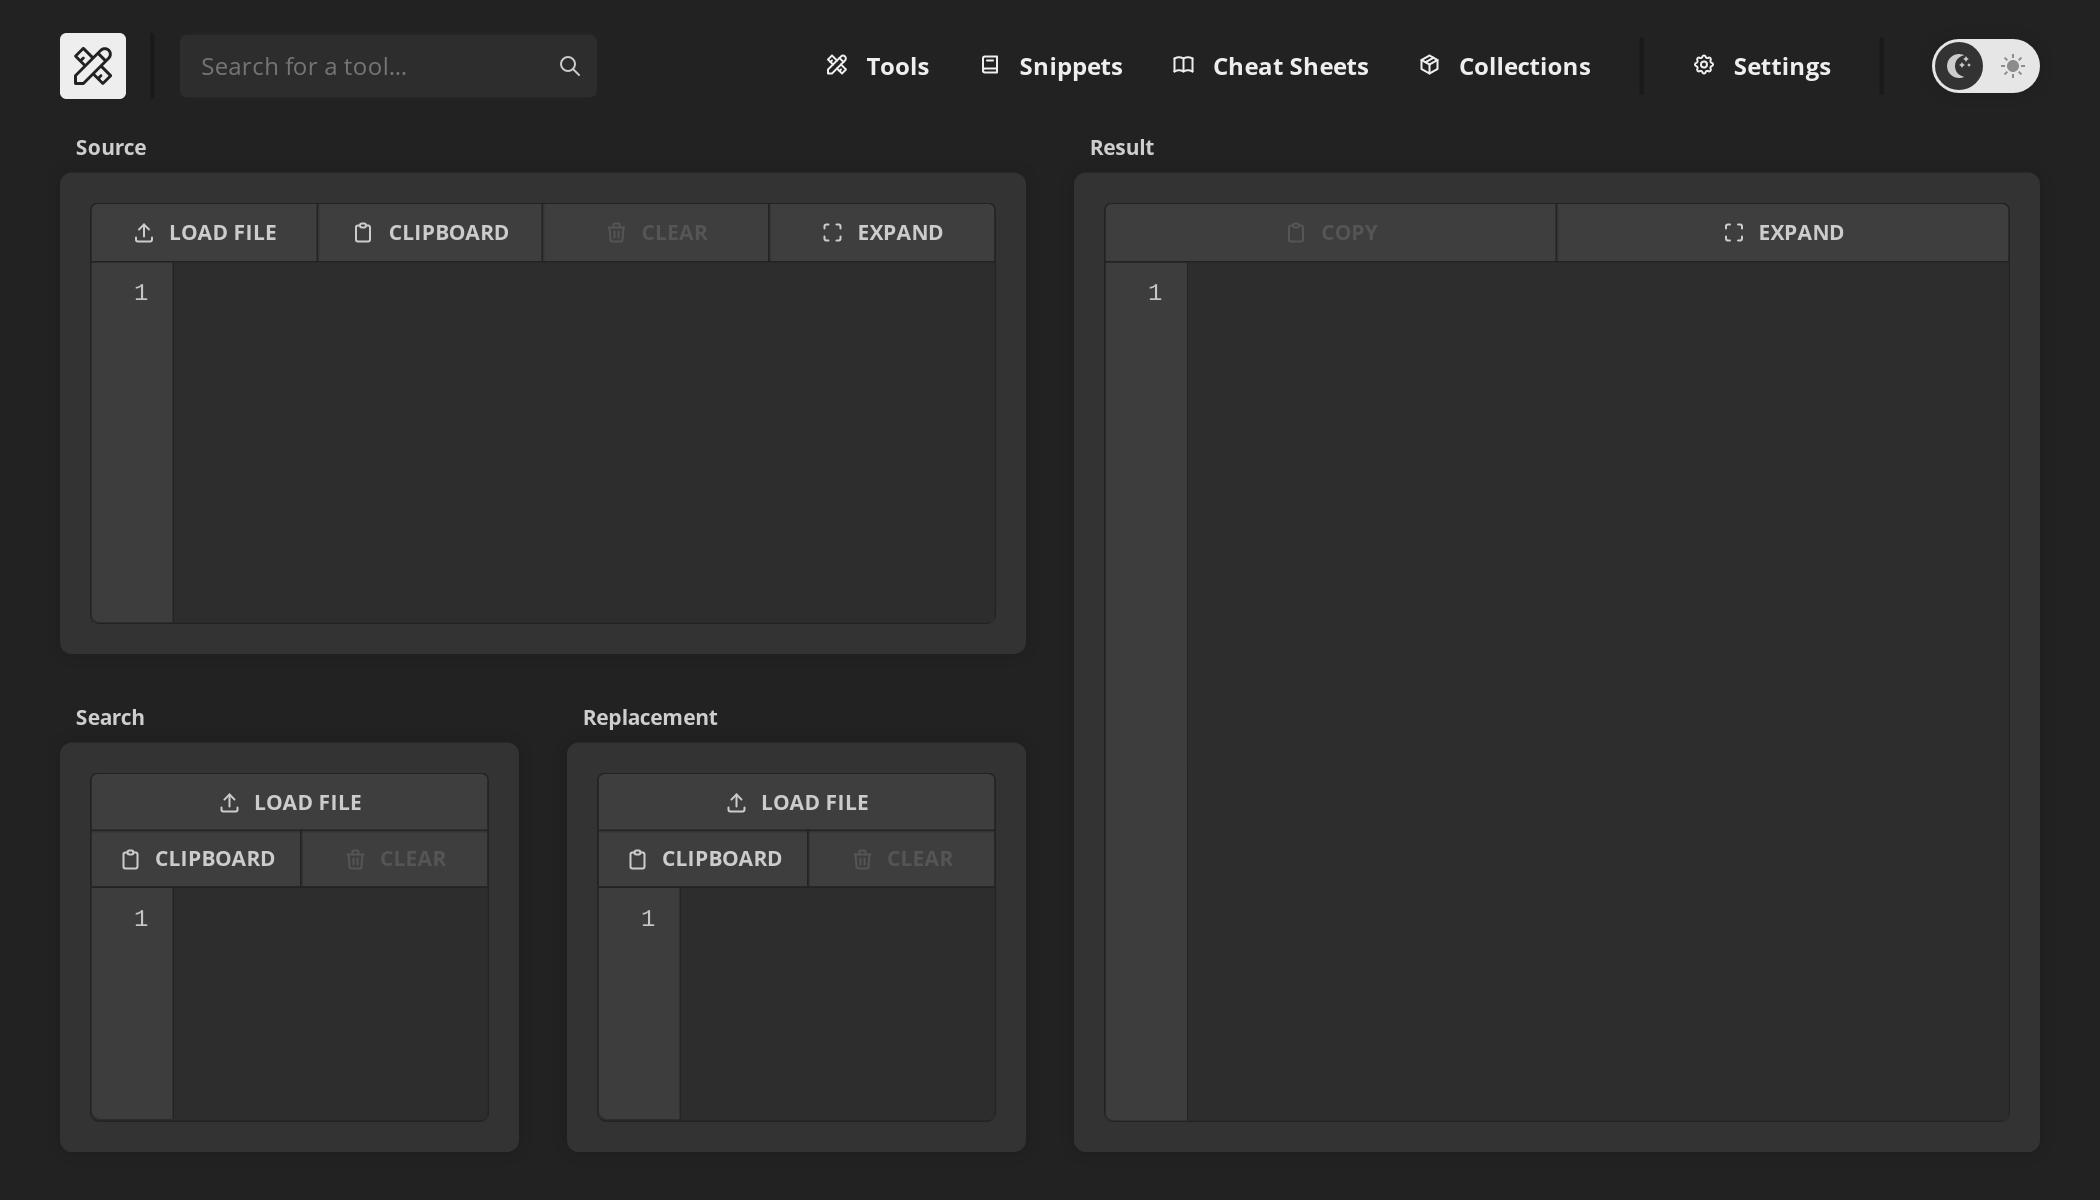Click the Tools hammer icon
The width and height of the screenshot is (2100, 1200).
tap(838, 65)
